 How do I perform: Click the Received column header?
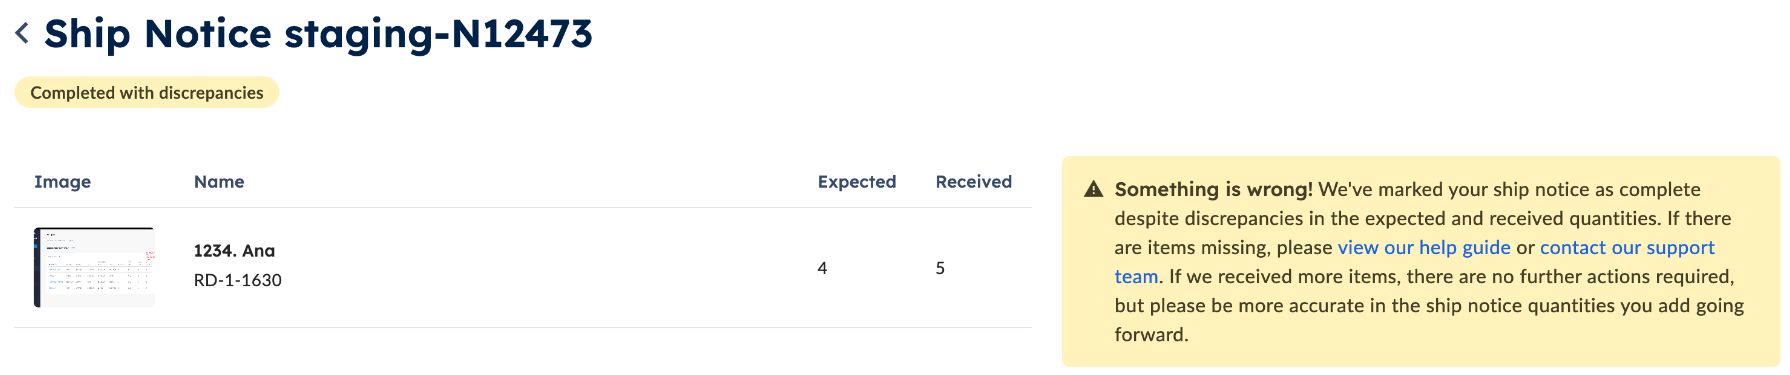[x=974, y=182]
